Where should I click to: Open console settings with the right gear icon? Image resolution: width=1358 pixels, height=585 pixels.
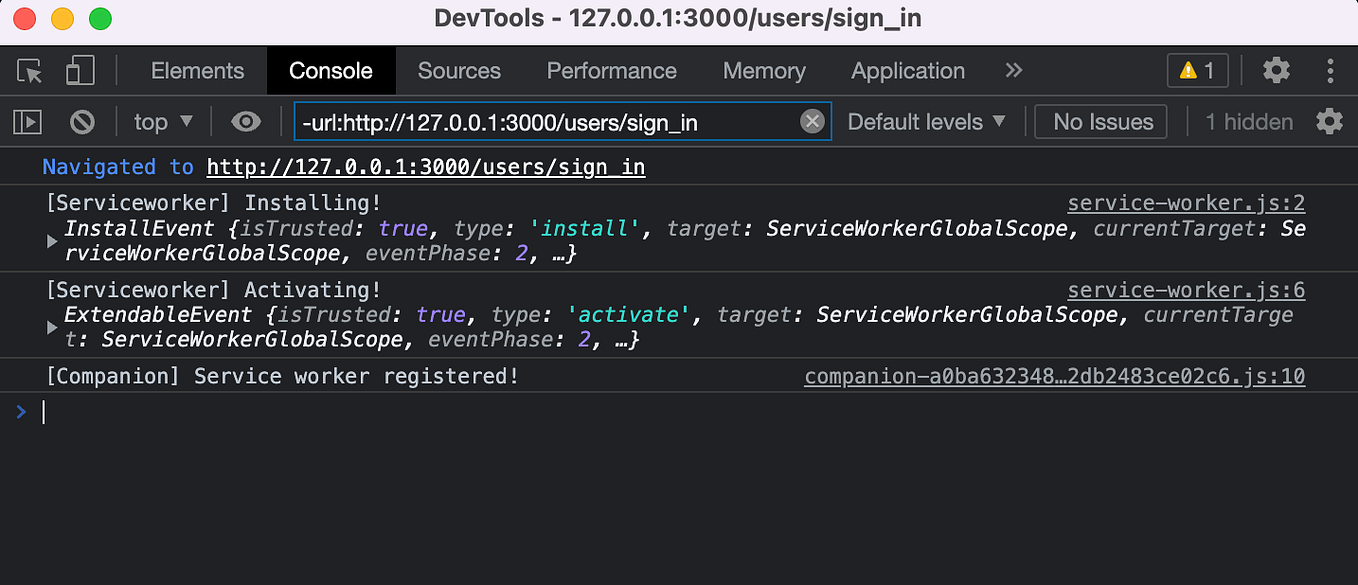1330,121
